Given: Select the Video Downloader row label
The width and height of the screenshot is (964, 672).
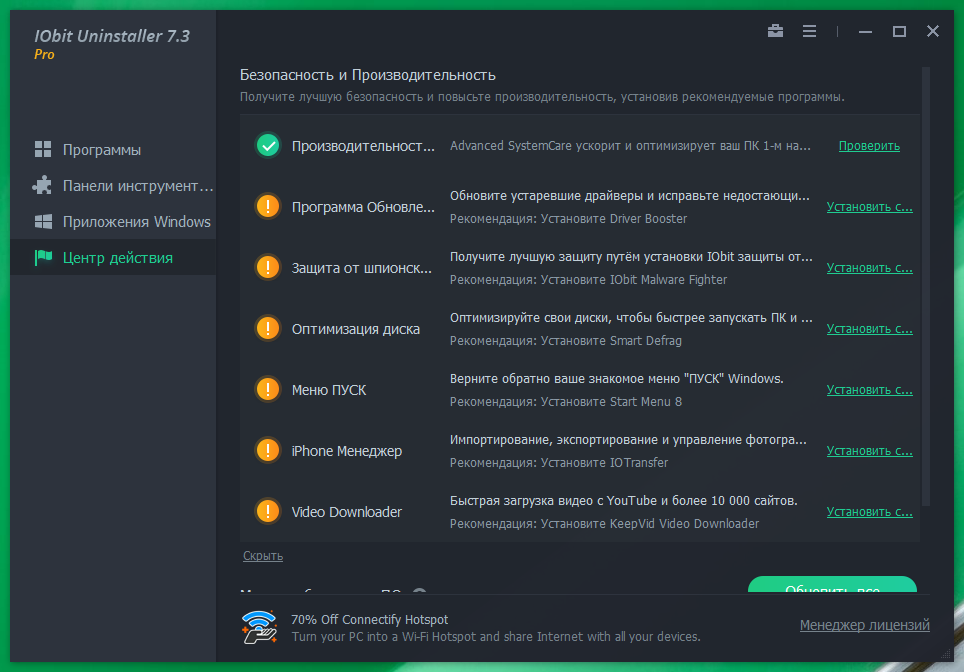Looking at the screenshot, I should coord(347,512).
